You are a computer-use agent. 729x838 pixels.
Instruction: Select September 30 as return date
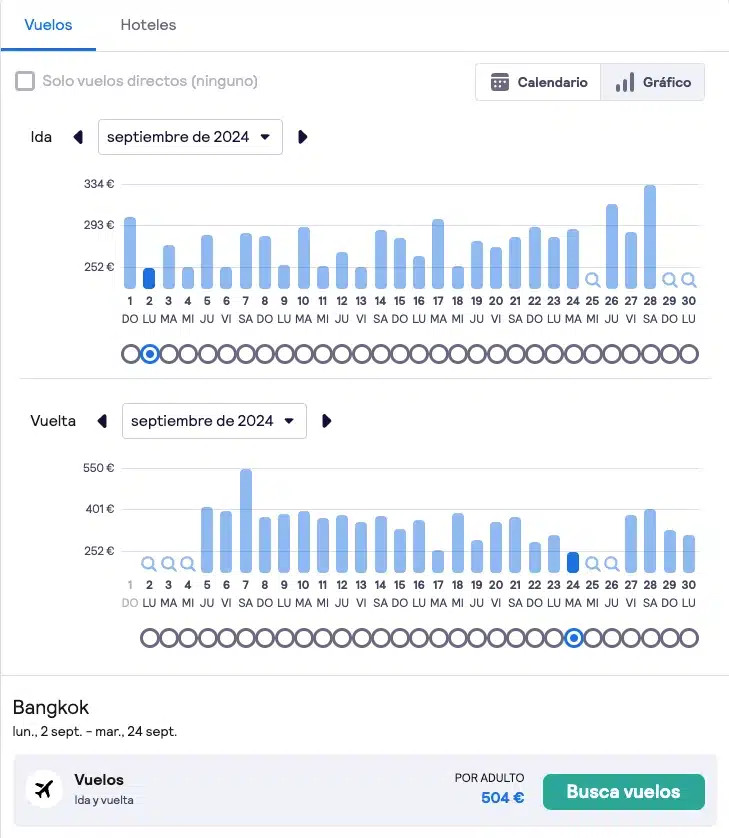point(688,638)
